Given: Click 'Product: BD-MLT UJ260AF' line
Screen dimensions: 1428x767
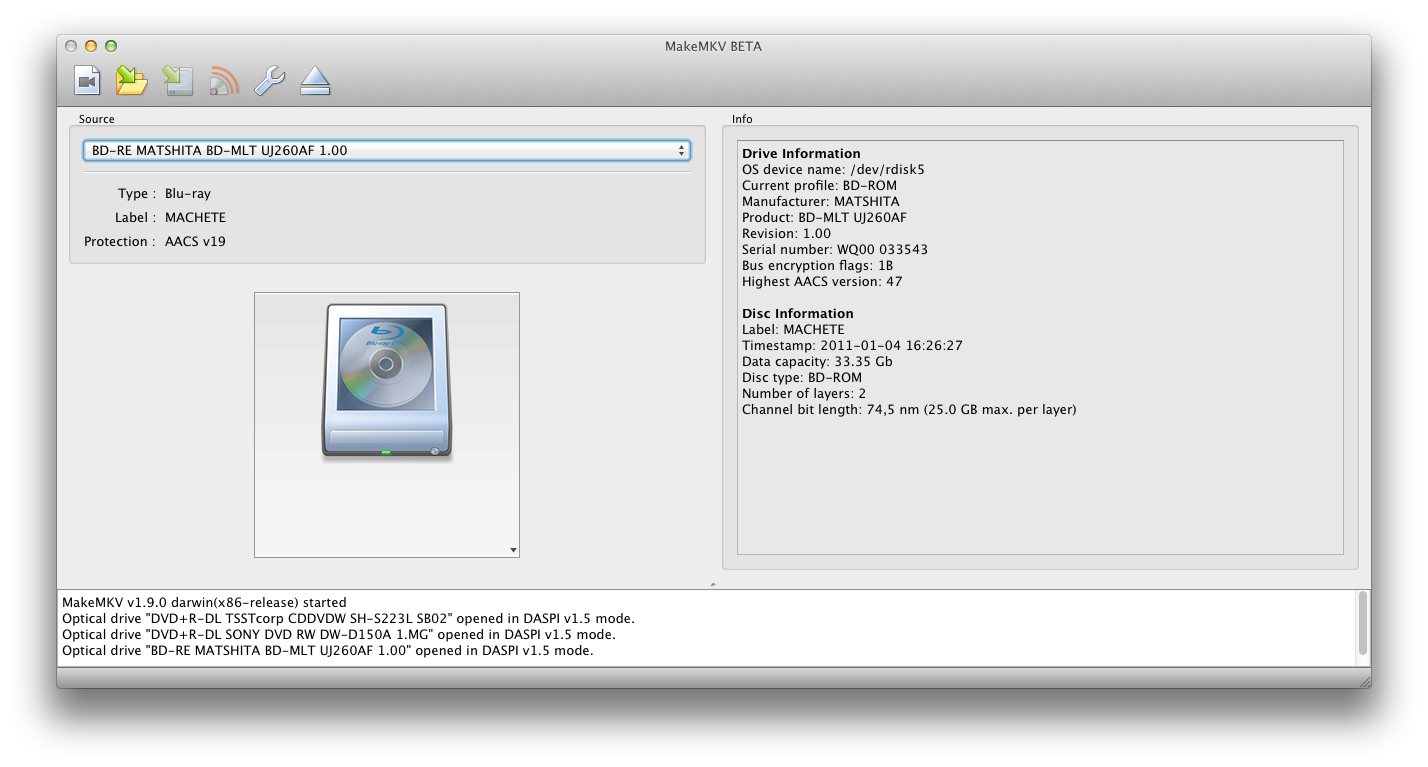Looking at the screenshot, I should tap(824, 218).
